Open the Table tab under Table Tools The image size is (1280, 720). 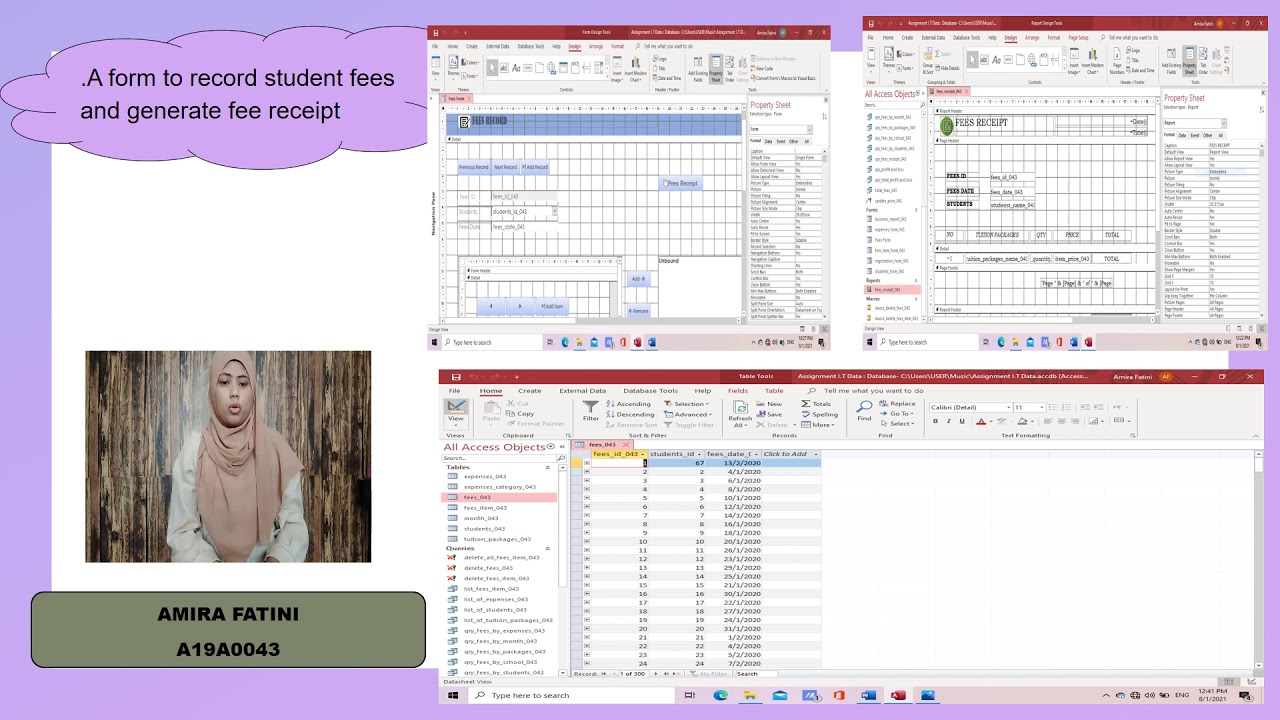point(774,391)
